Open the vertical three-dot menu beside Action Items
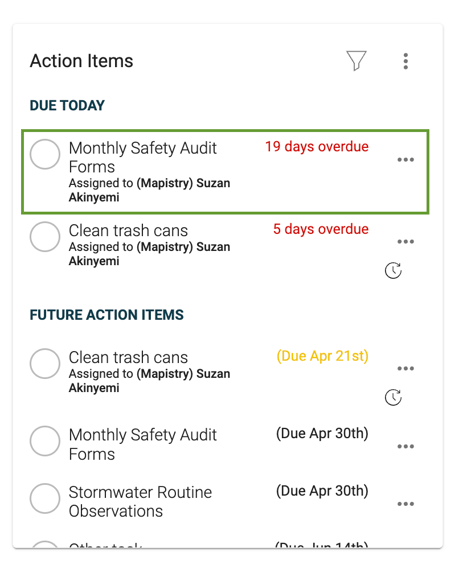The width and height of the screenshot is (459, 577). point(405,61)
